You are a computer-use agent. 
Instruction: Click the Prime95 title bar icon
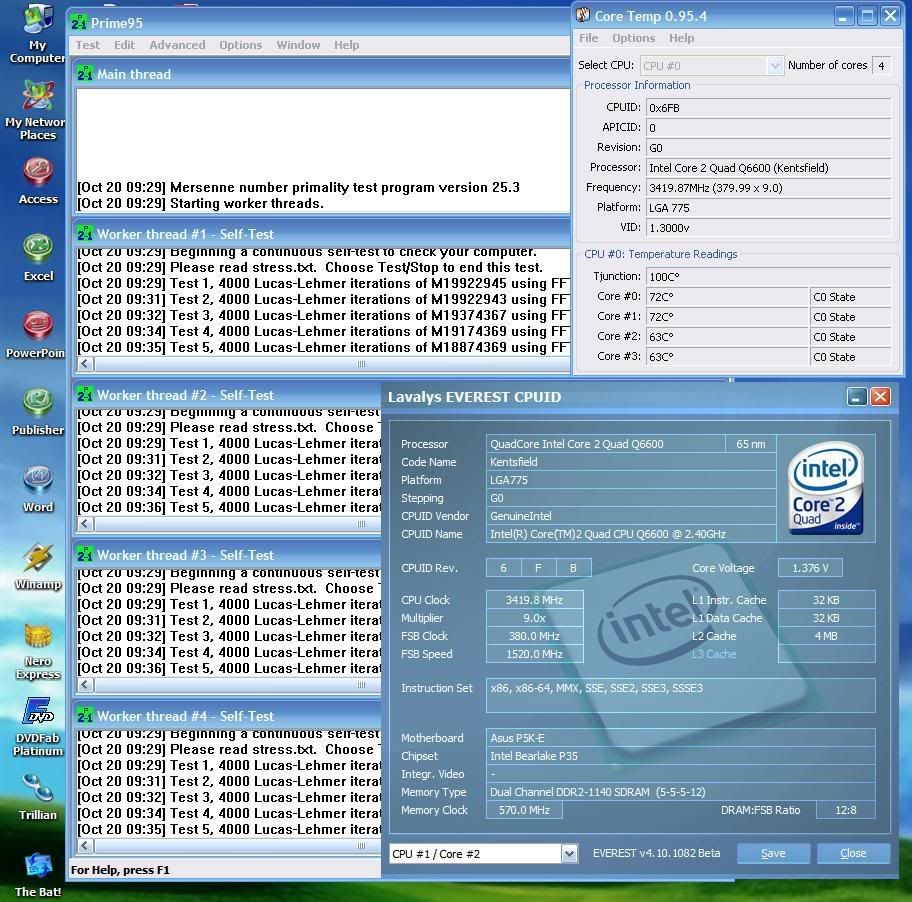point(79,23)
